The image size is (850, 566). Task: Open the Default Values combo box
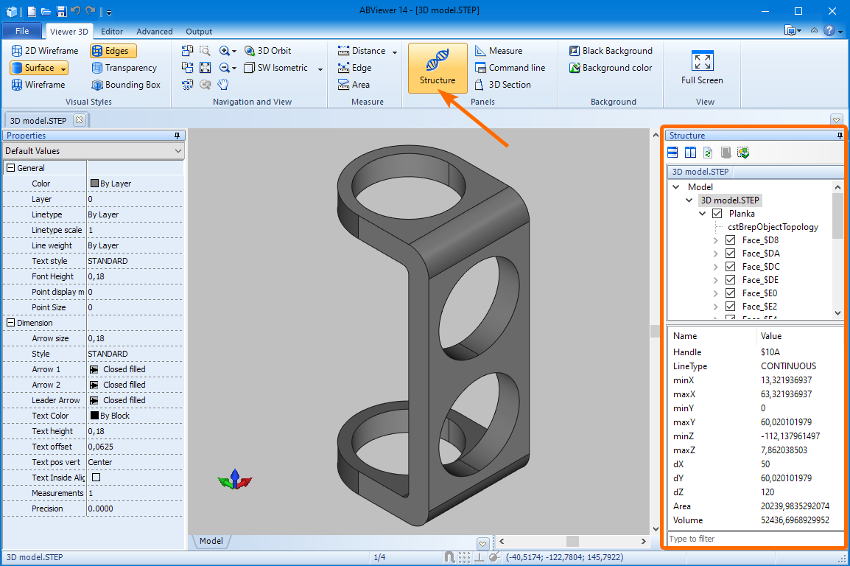tap(93, 151)
